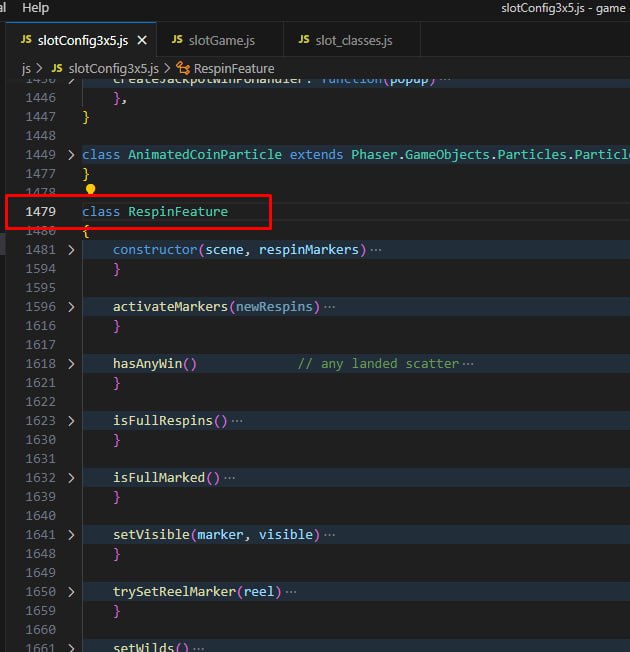This screenshot has width=630, height=652.
Task: Click the JS icon on slot_classes.js tab
Action: tap(304, 40)
